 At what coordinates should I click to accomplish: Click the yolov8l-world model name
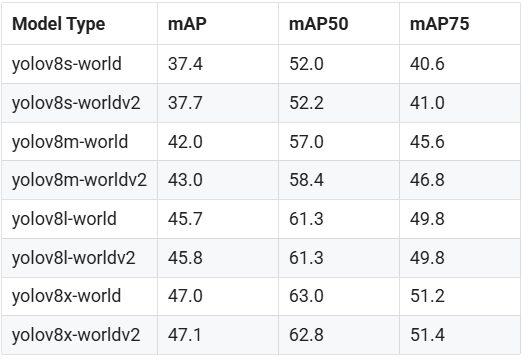tap(64, 219)
